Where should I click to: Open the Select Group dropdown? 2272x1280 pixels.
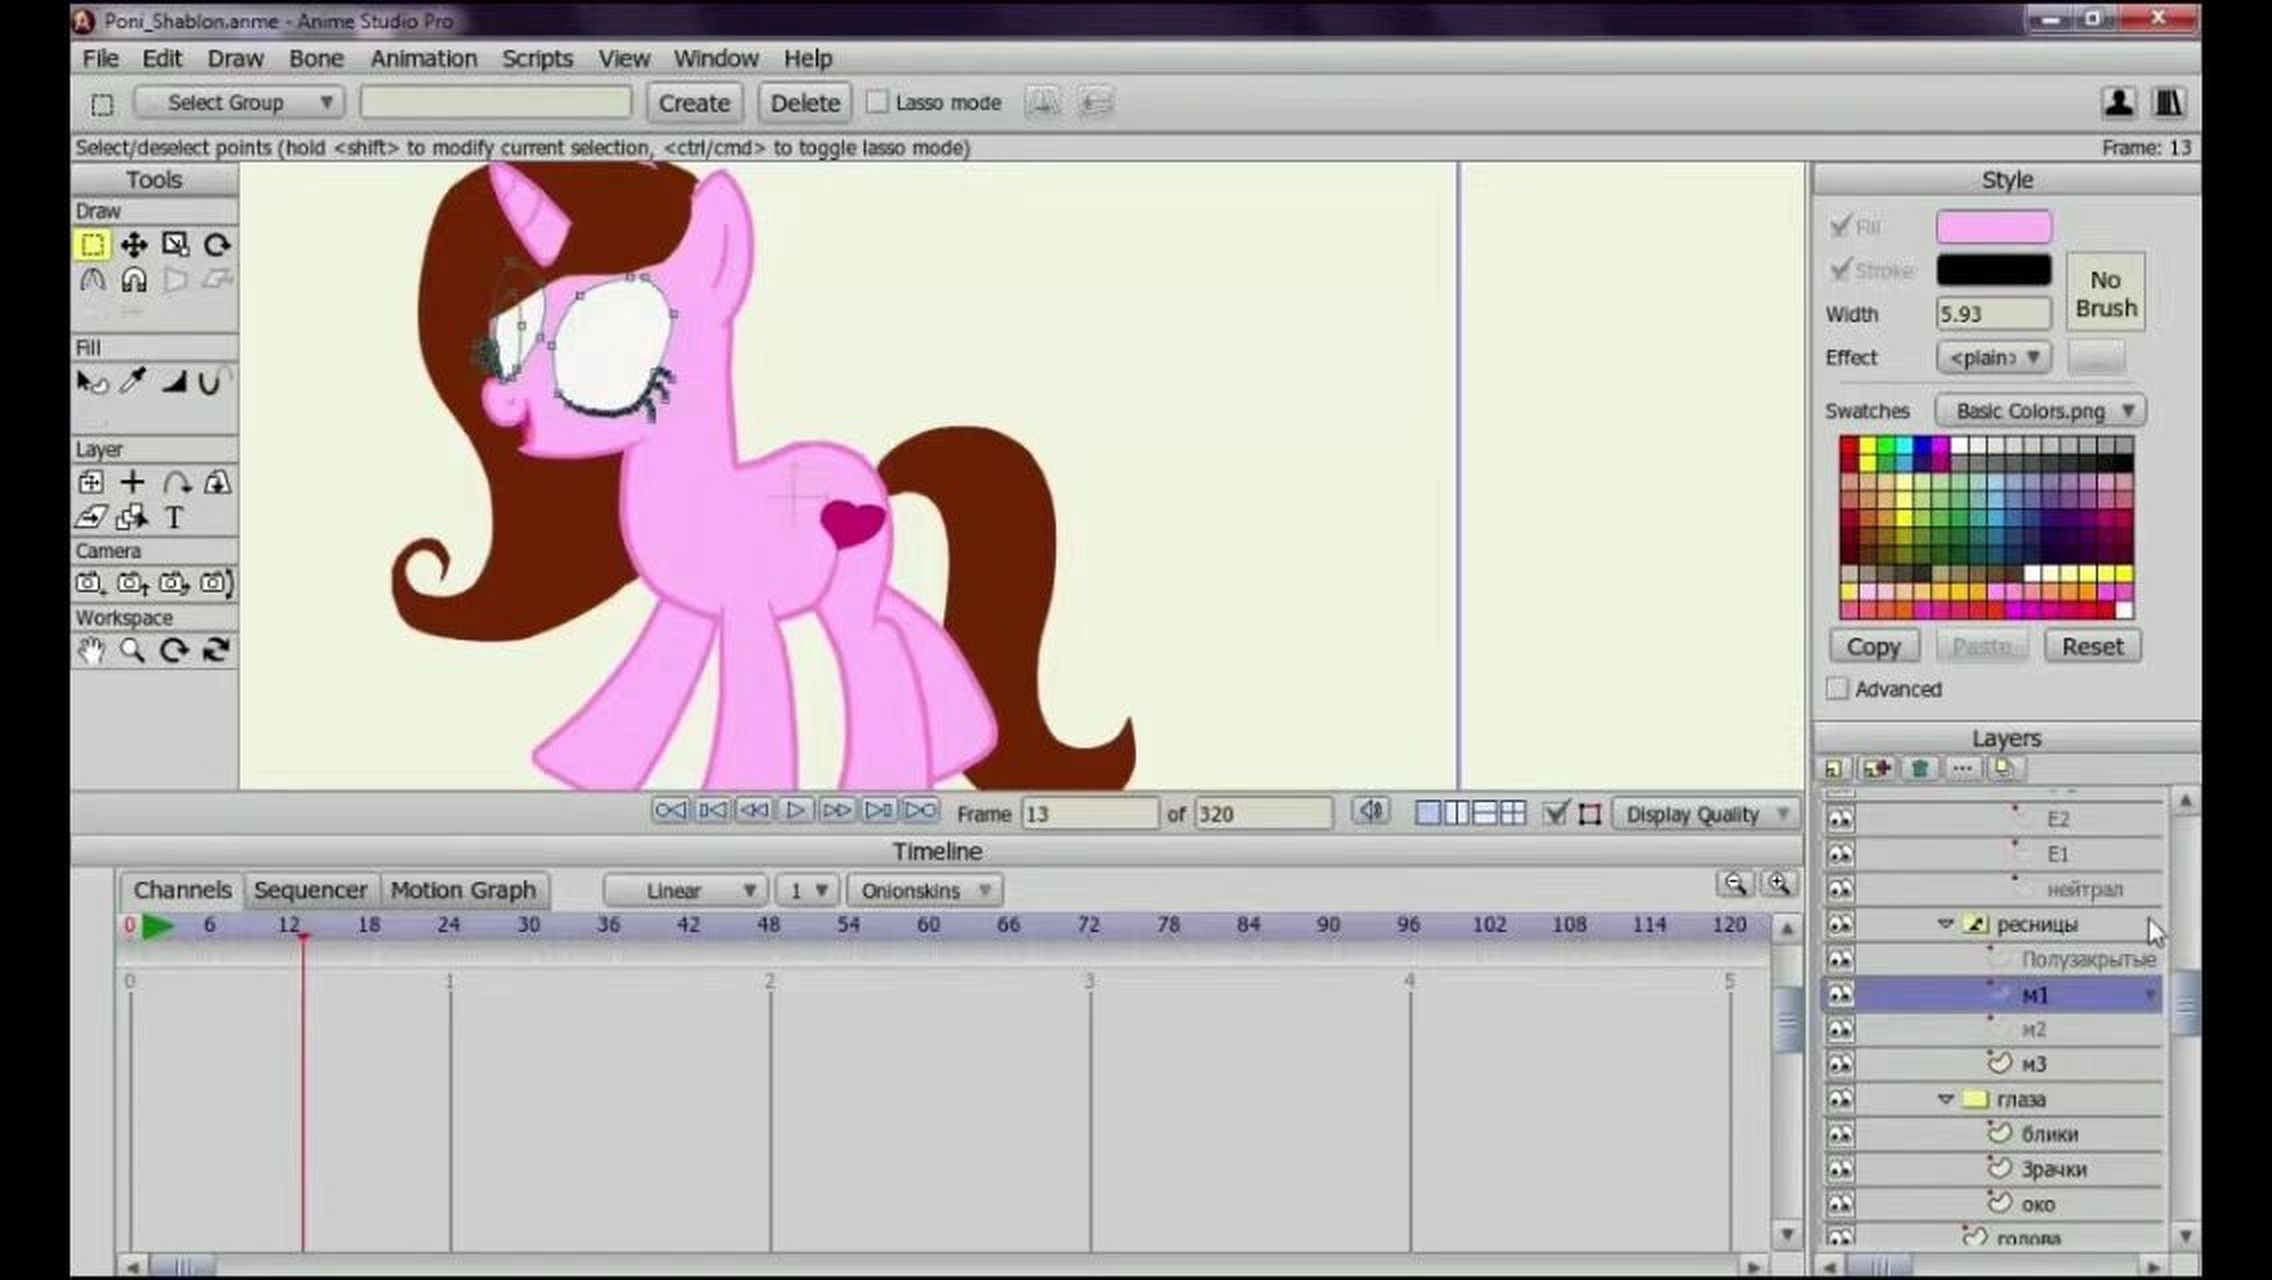pyautogui.click(x=240, y=102)
